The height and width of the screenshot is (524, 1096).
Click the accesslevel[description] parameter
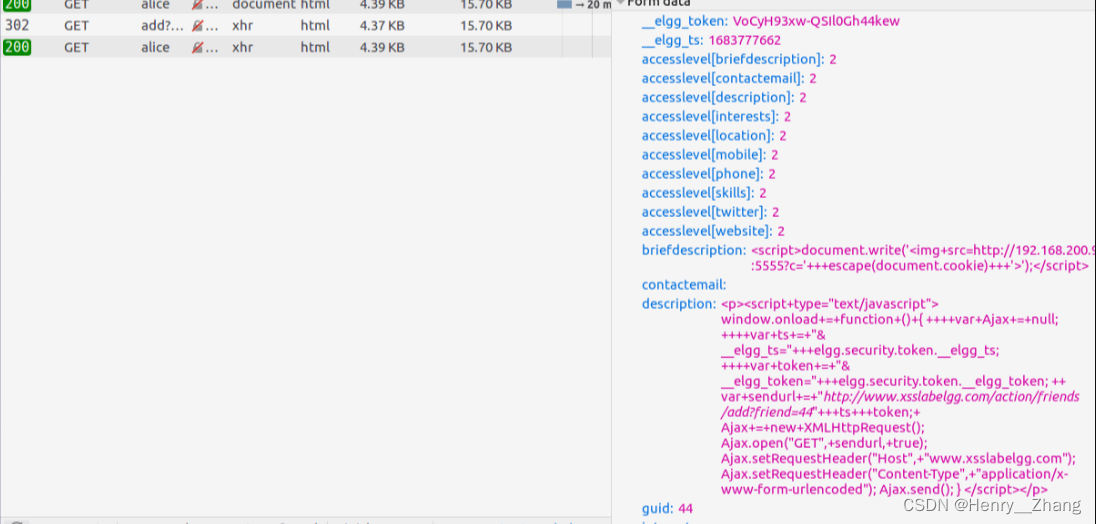coord(719,97)
